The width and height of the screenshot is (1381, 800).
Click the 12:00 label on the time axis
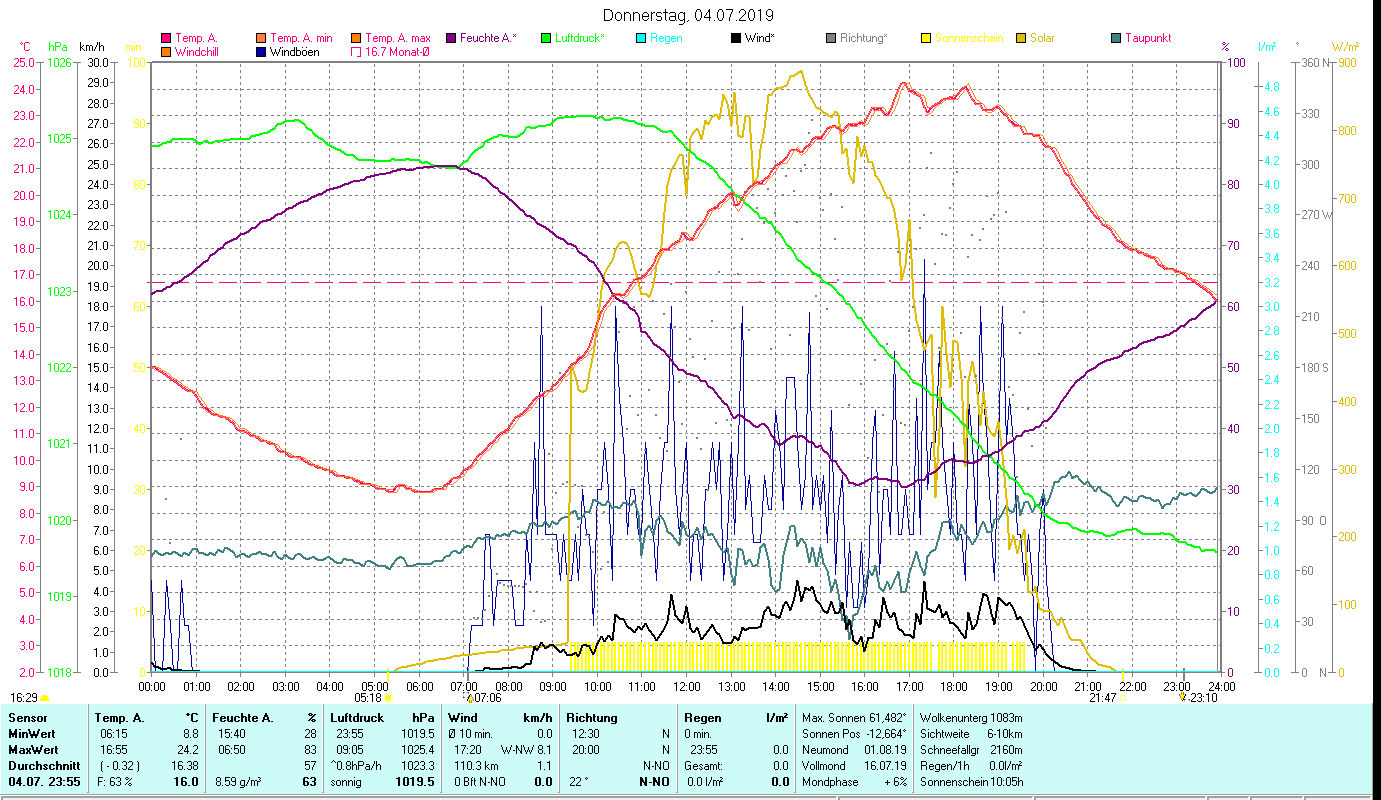click(686, 686)
